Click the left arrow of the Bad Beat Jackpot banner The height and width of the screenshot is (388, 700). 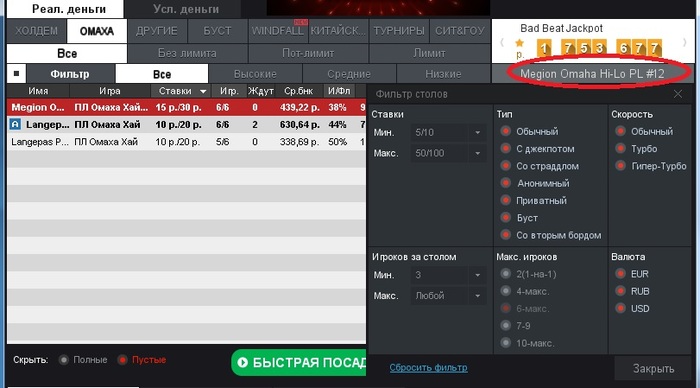point(502,43)
